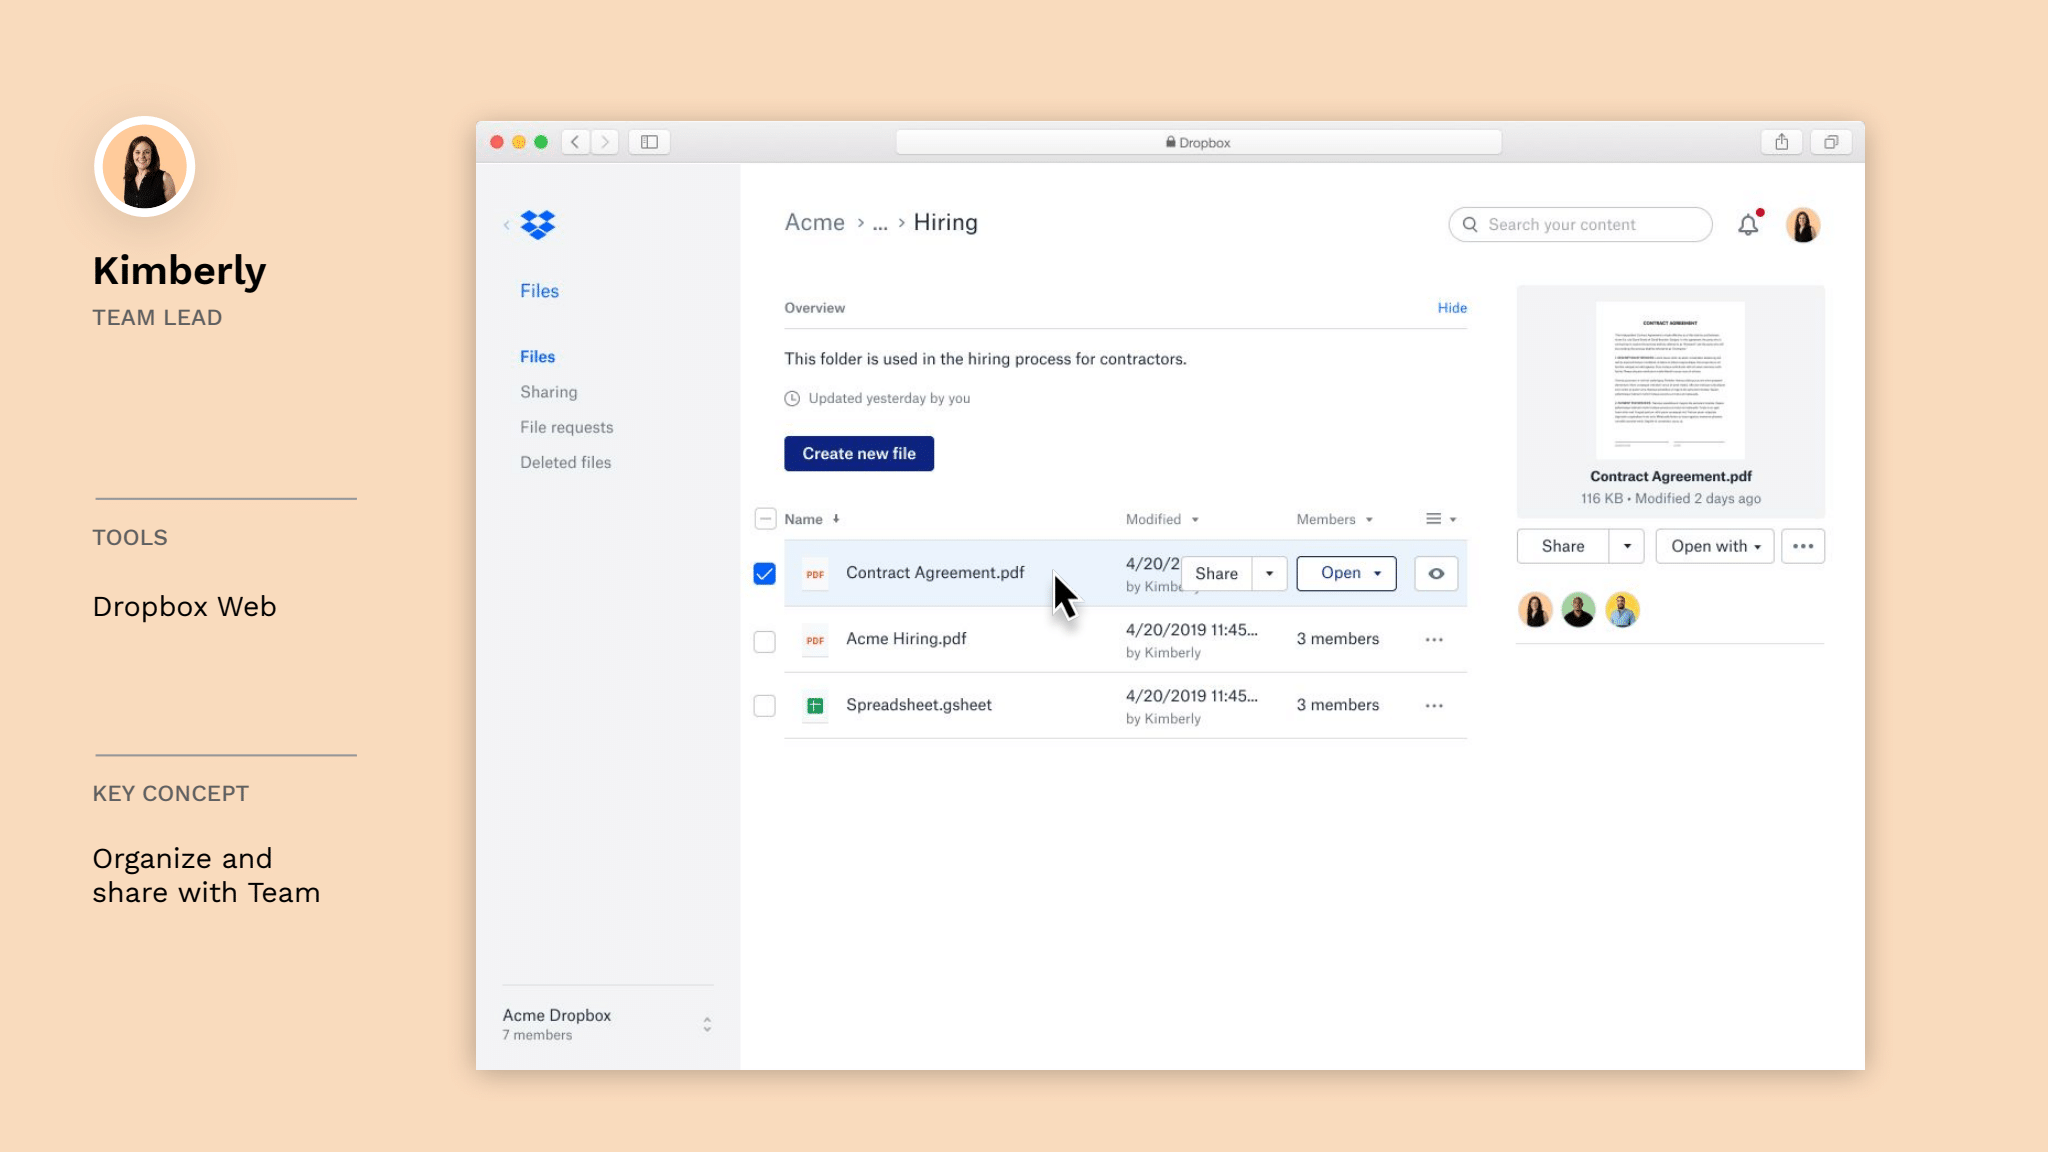
Task: Expand the Open with dropdown
Action: point(1715,546)
